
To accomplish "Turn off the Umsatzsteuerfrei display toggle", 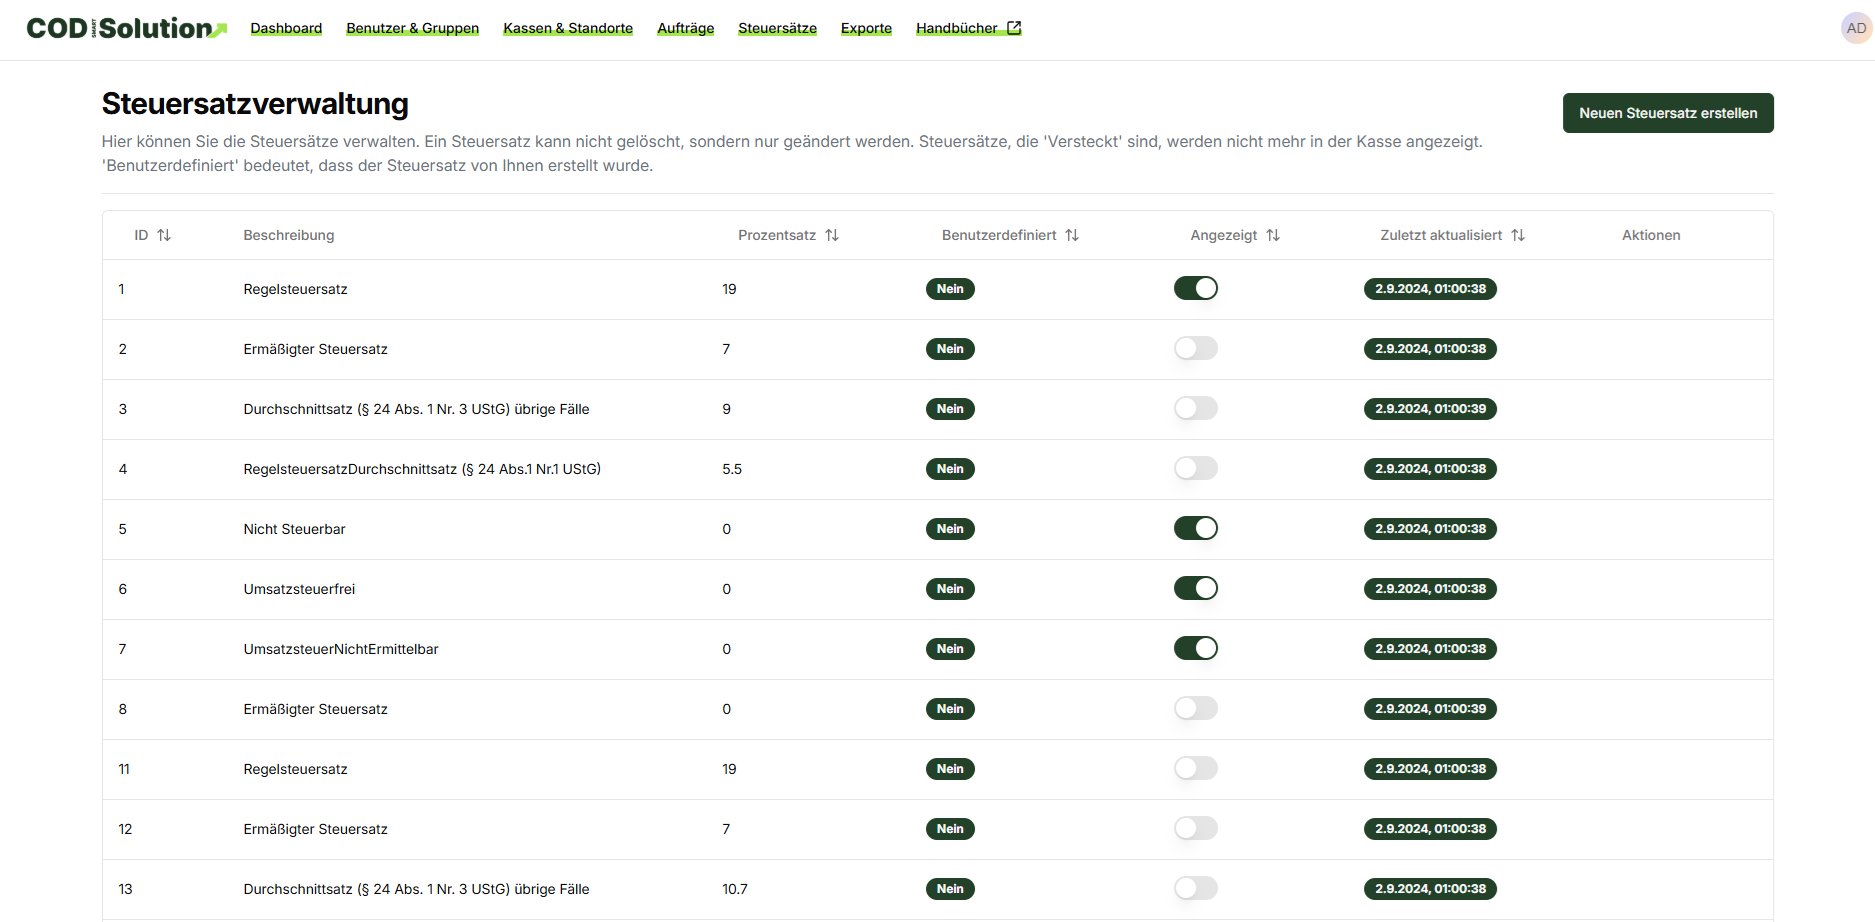I will point(1196,589).
